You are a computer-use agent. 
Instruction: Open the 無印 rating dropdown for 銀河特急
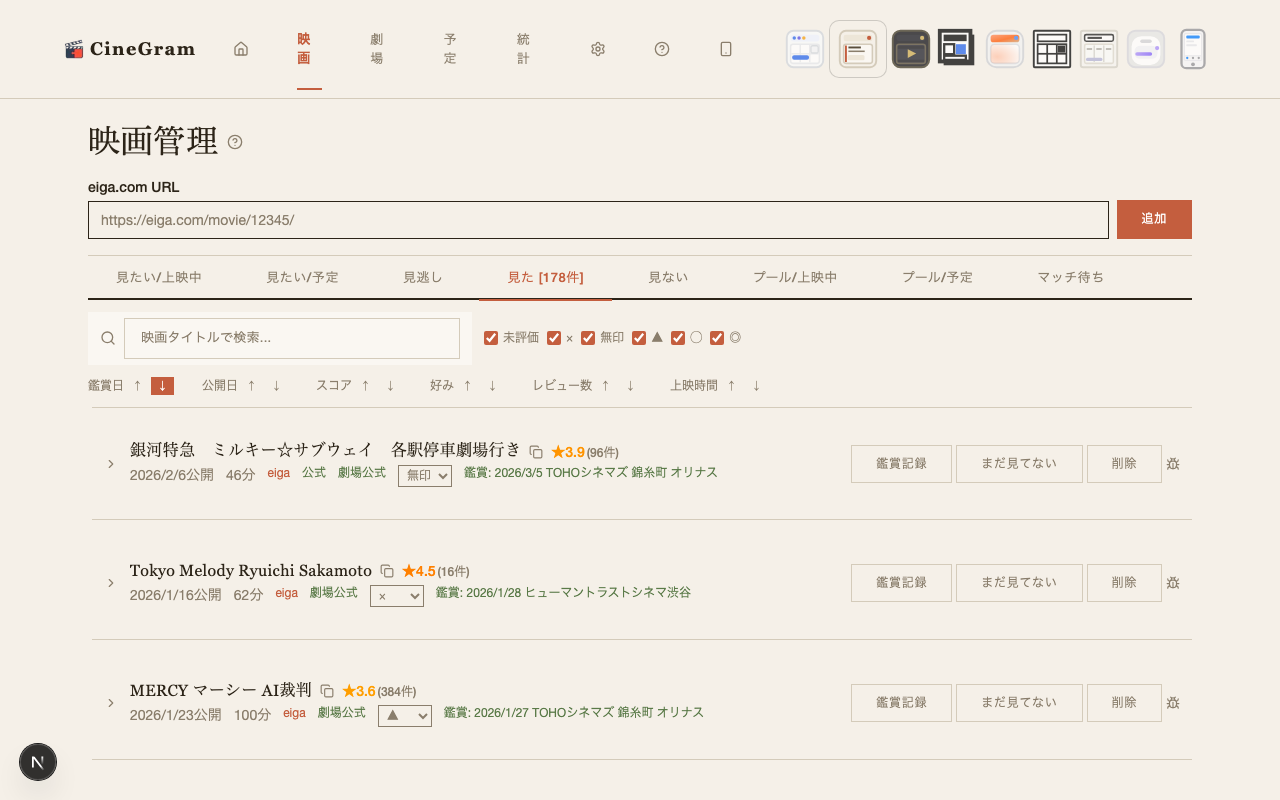pos(425,476)
